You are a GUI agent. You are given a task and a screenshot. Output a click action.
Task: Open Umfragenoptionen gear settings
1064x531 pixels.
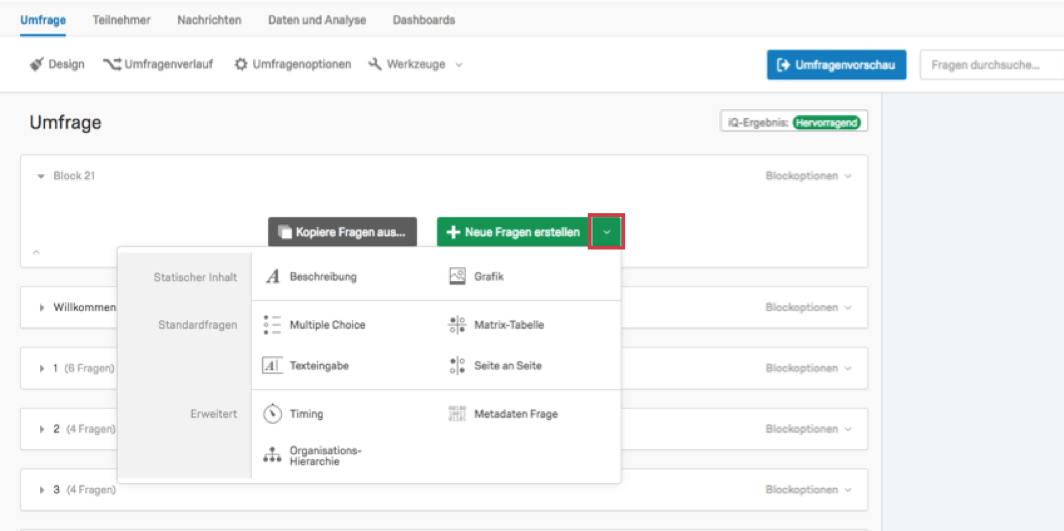[292, 64]
